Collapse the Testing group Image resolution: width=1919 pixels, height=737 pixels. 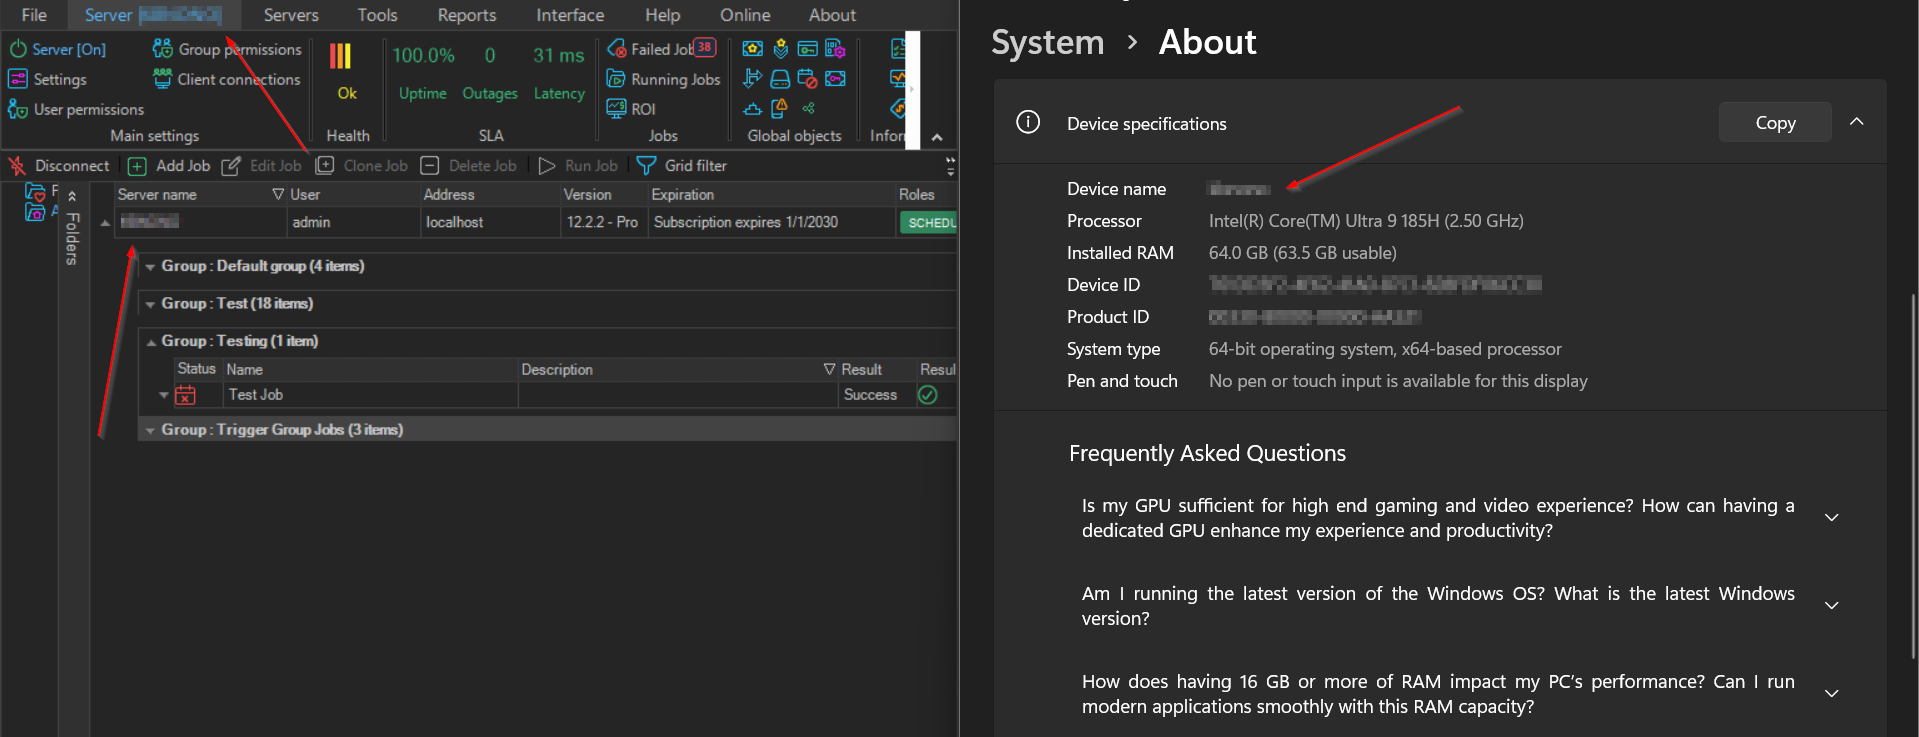coord(151,342)
